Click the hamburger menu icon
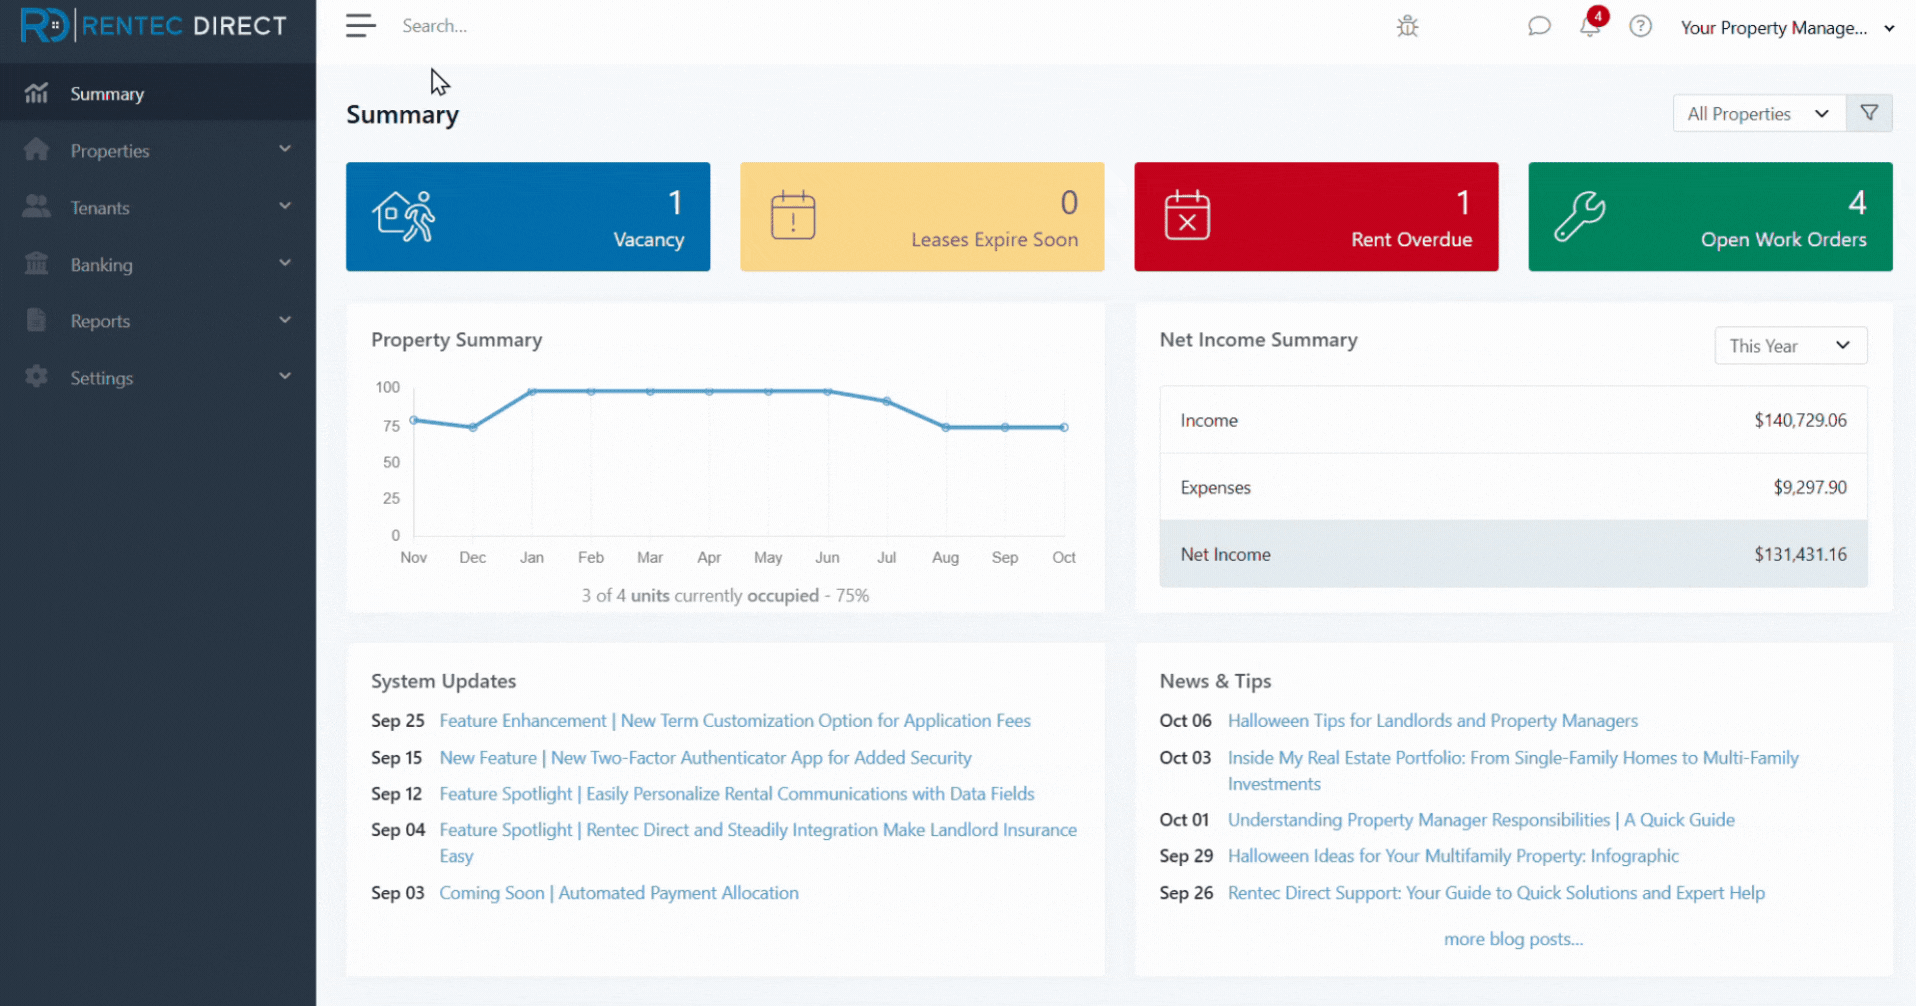This screenshot has width=1916, height=1006. (360, 26)
